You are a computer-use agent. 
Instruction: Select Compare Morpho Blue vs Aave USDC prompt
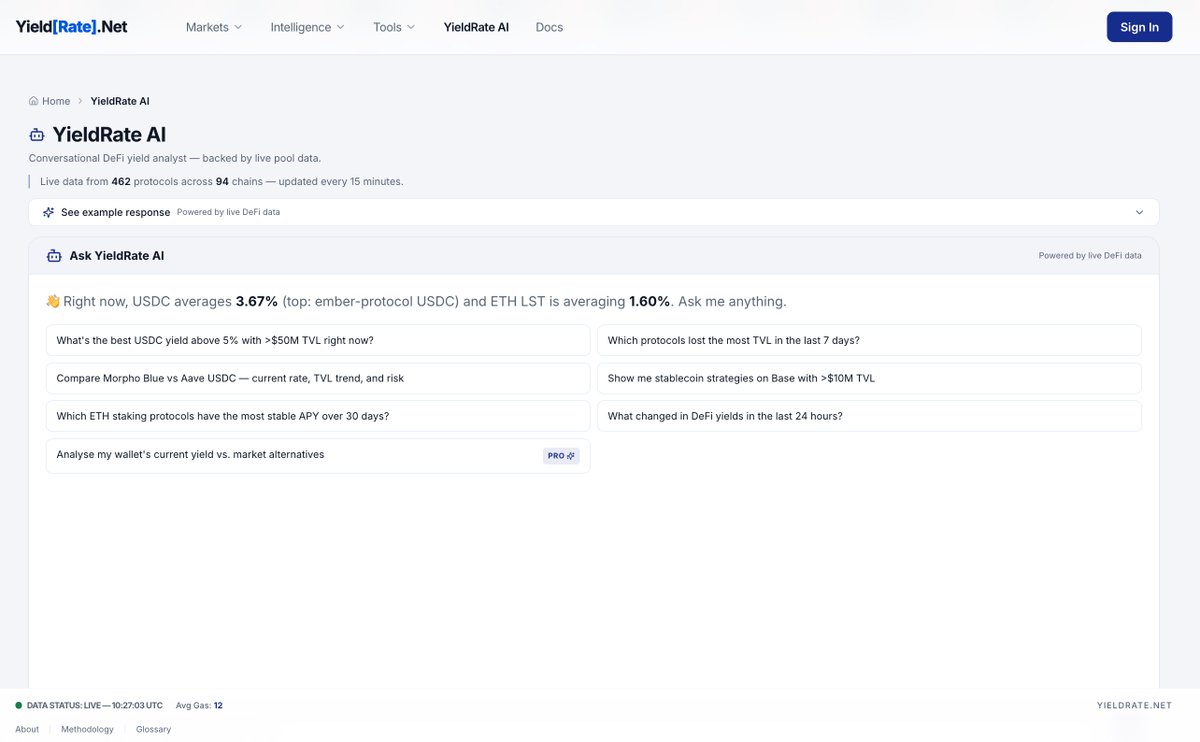click(318, 378)
